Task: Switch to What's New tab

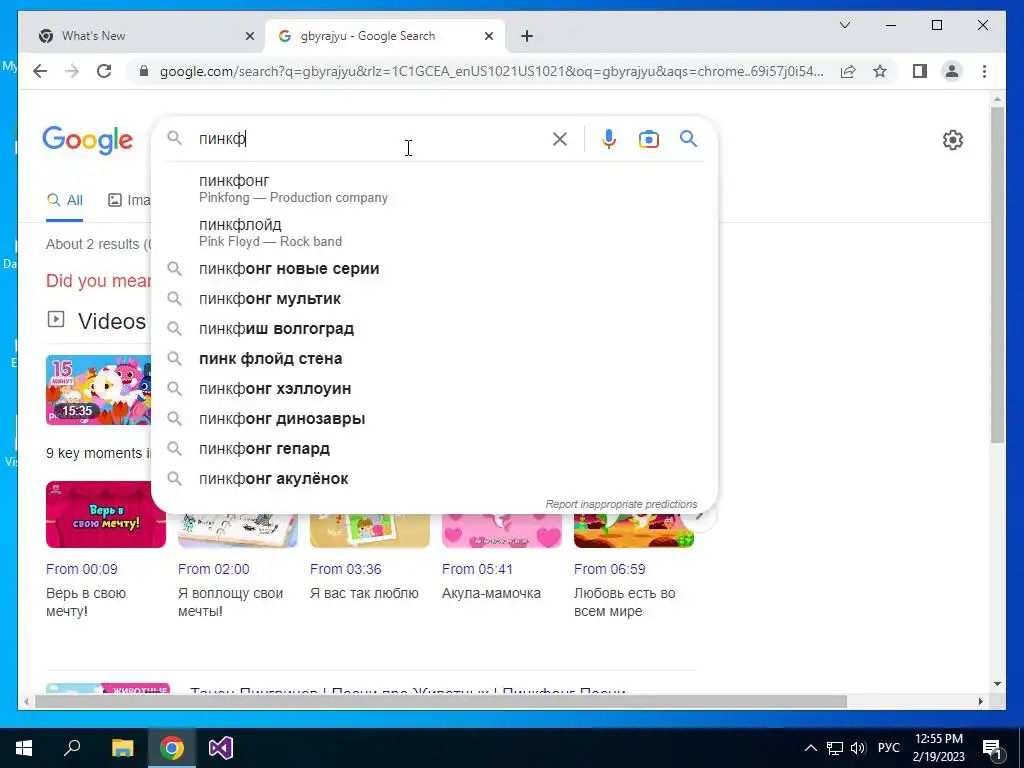Action: [x=141, y=36]
